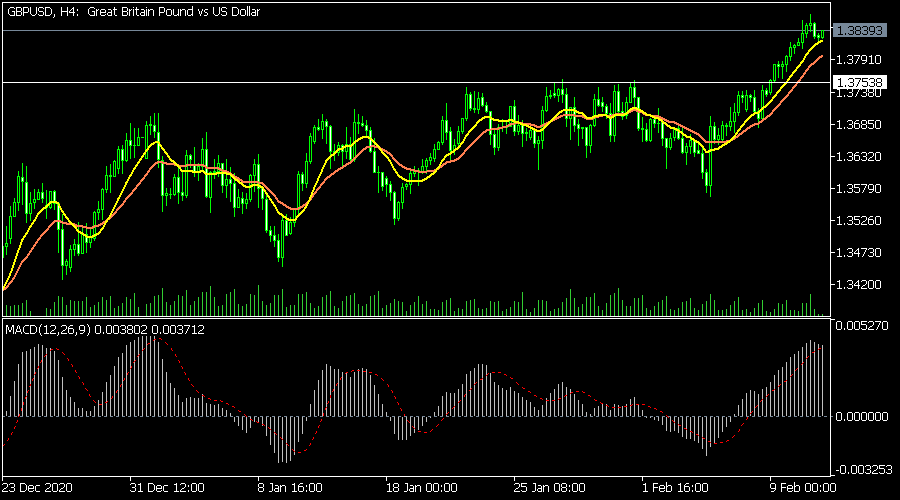Click the 18 Jan 00:00 time label

point(421,487)
